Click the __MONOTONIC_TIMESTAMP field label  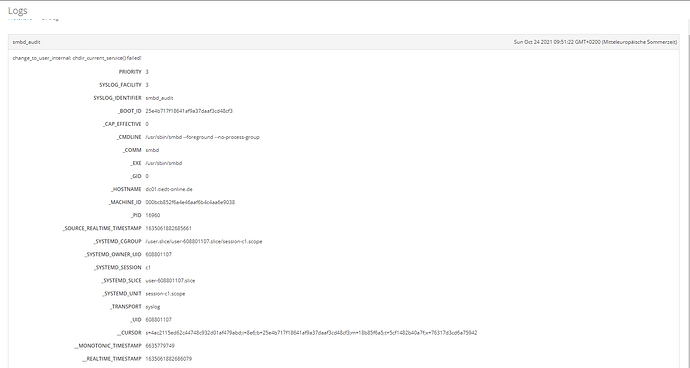pyautogui.click(x=108, y=346)
